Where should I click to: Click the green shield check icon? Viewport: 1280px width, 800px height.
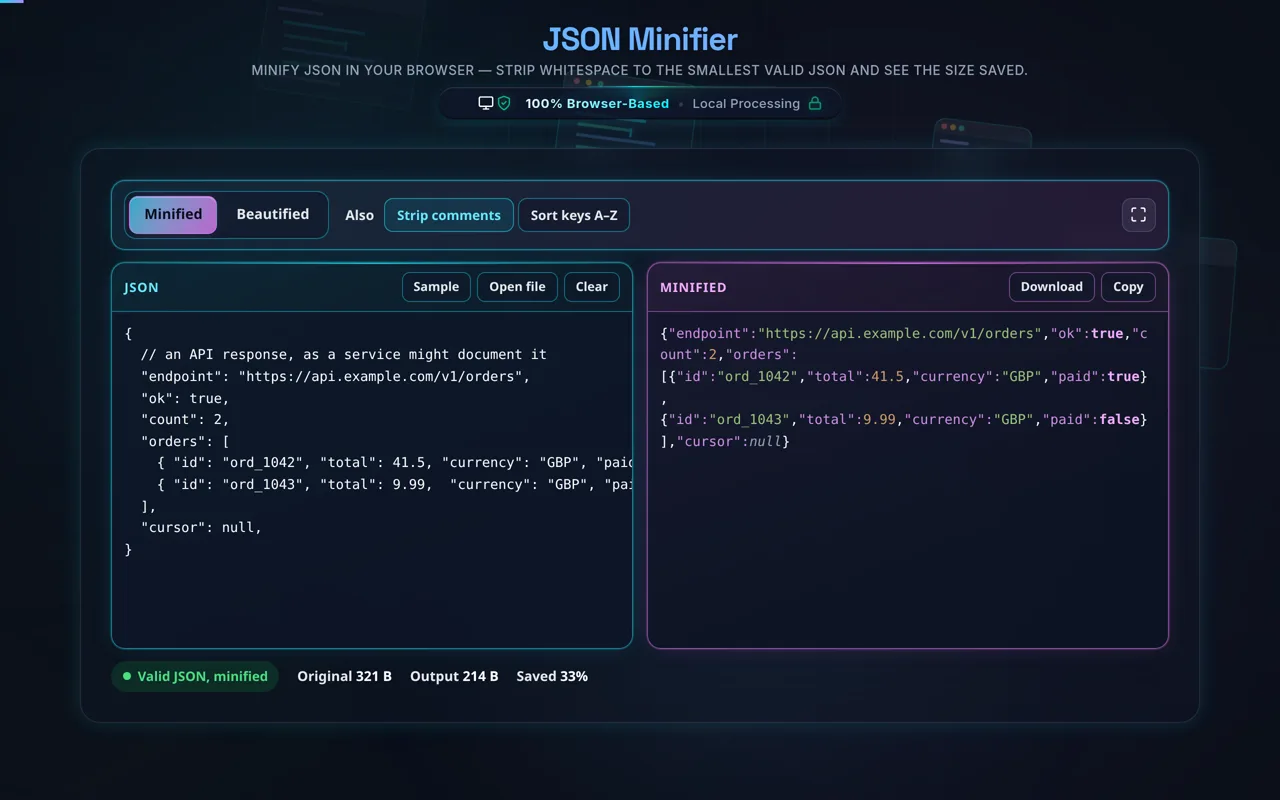tap(504, 103)
